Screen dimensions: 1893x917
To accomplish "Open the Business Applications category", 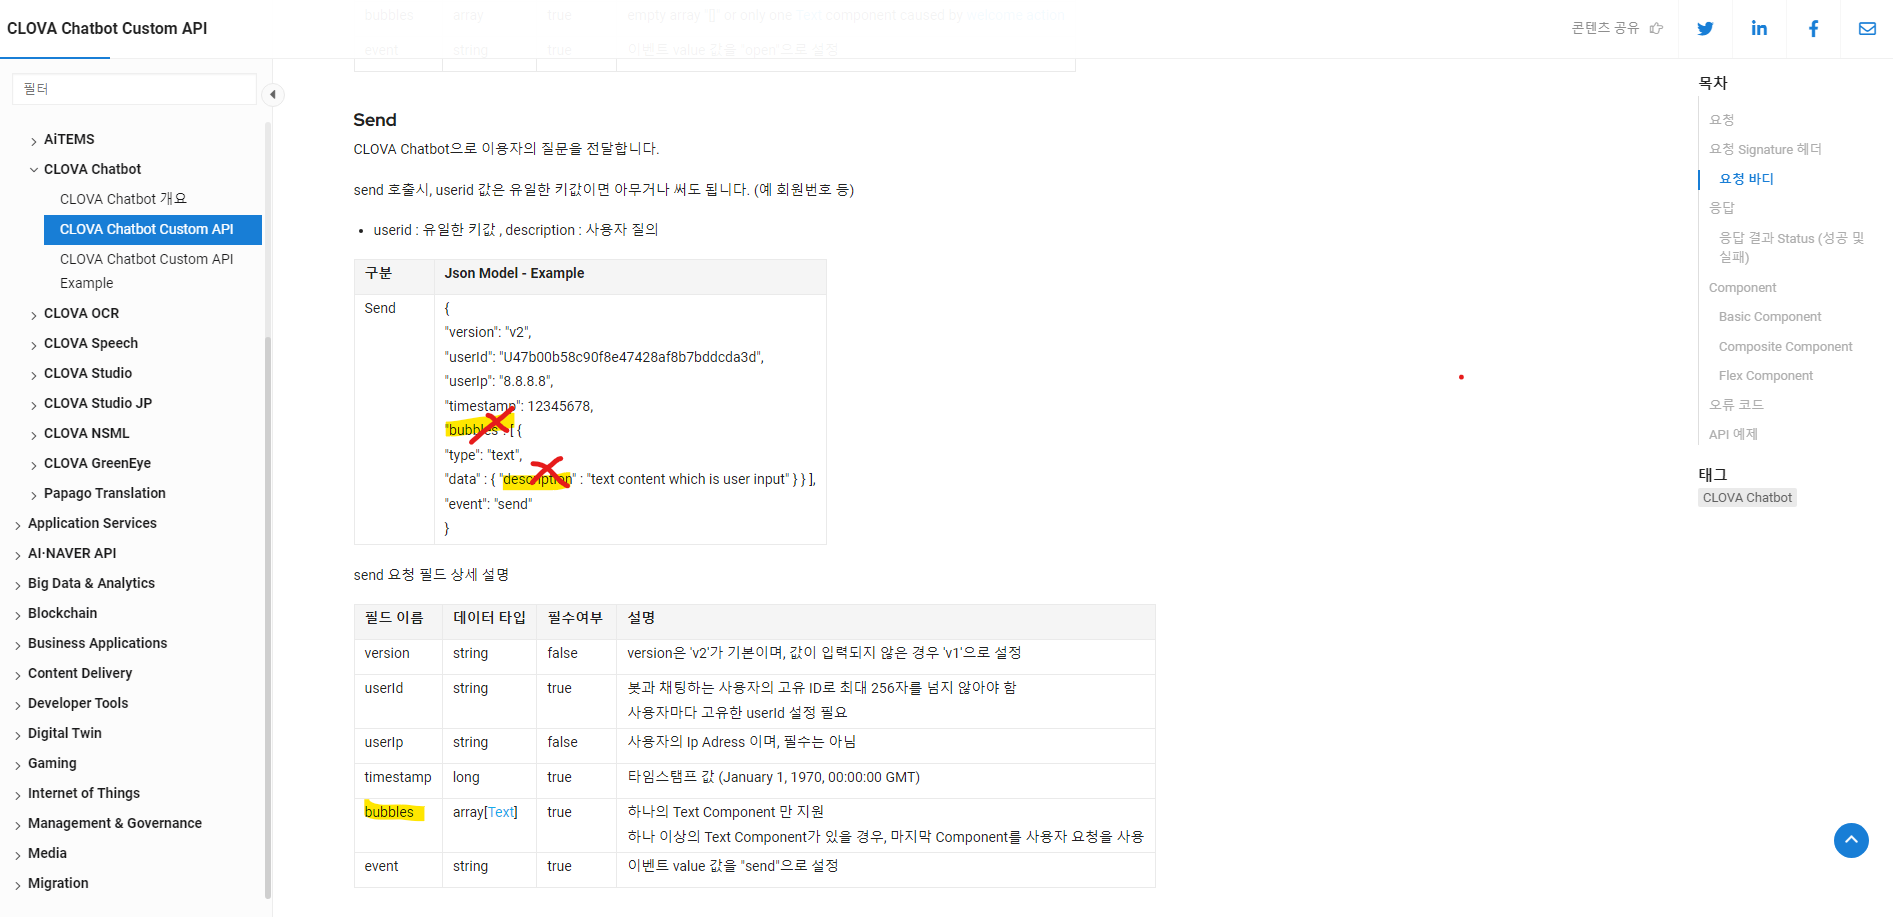I will pyautogui.click(x=97, y=643).
